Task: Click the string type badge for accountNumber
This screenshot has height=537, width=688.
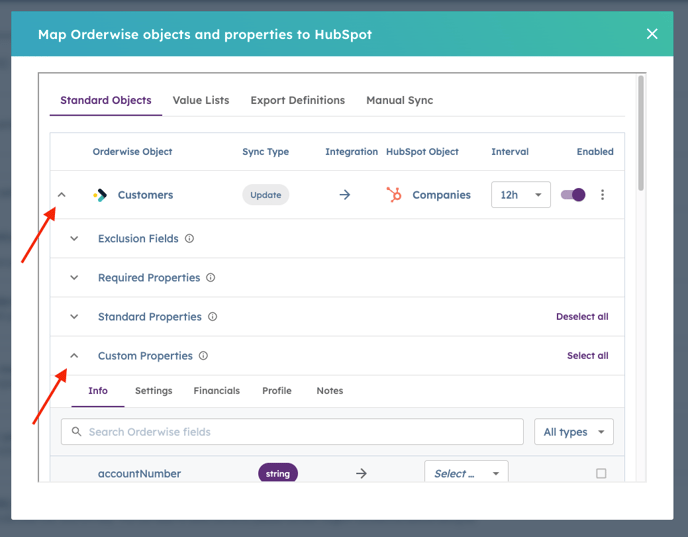Action: (x=278, y=473)
